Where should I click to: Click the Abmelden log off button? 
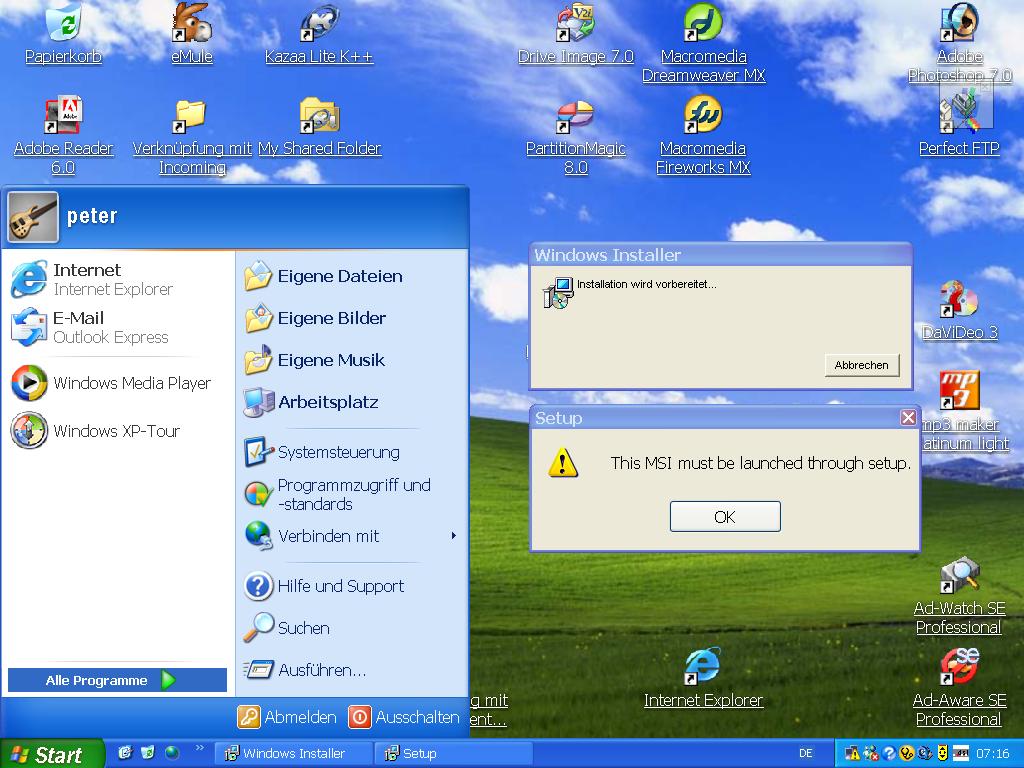[x=287, y=717]
